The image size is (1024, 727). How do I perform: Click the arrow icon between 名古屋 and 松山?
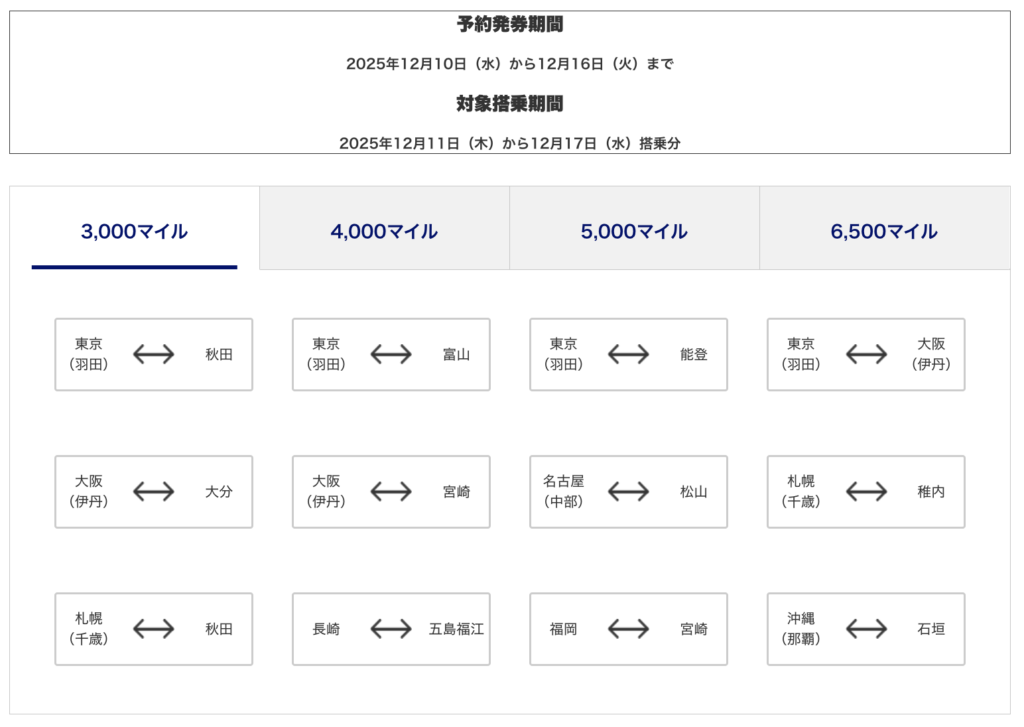pos(628,492)
